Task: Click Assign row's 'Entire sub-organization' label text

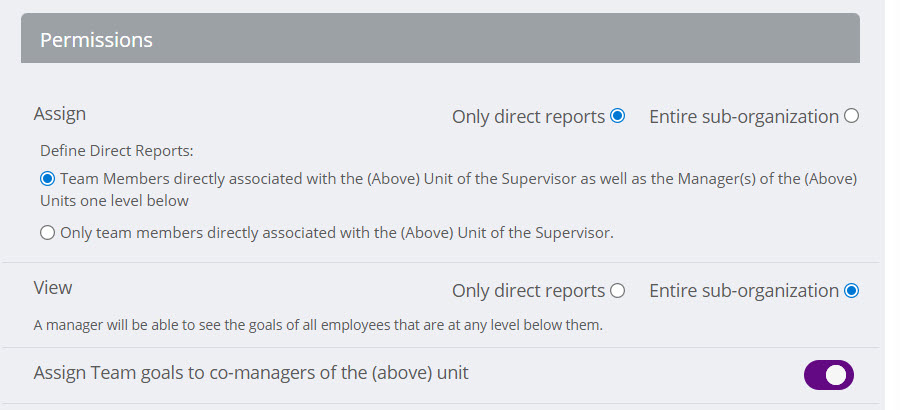Action: pyautogui.click(x=744, y=116)
